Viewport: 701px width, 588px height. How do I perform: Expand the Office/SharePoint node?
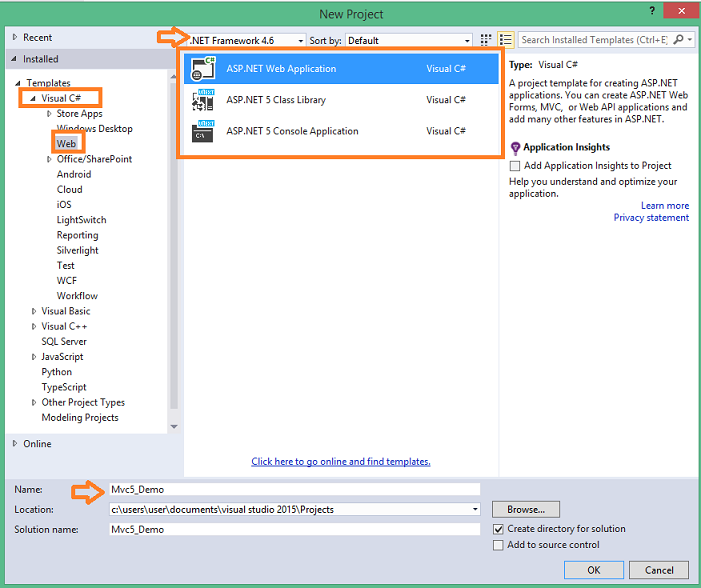click(x=49, y=159)
